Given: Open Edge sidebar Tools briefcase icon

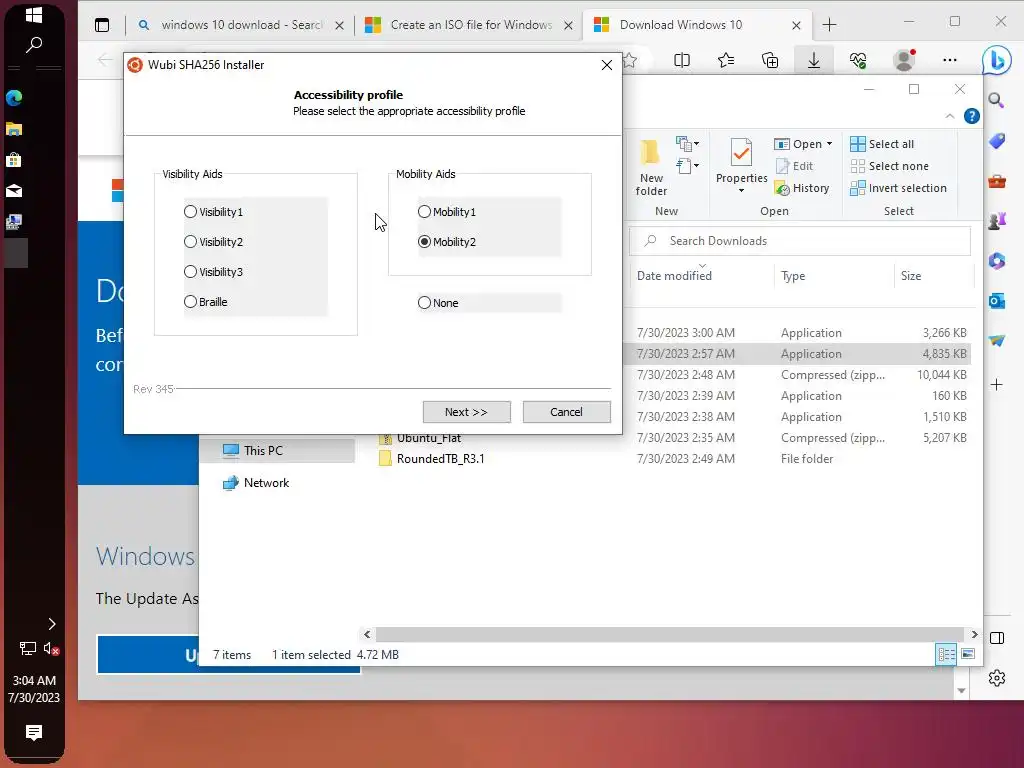Looking at the screenshot, I should pos(997,181).
